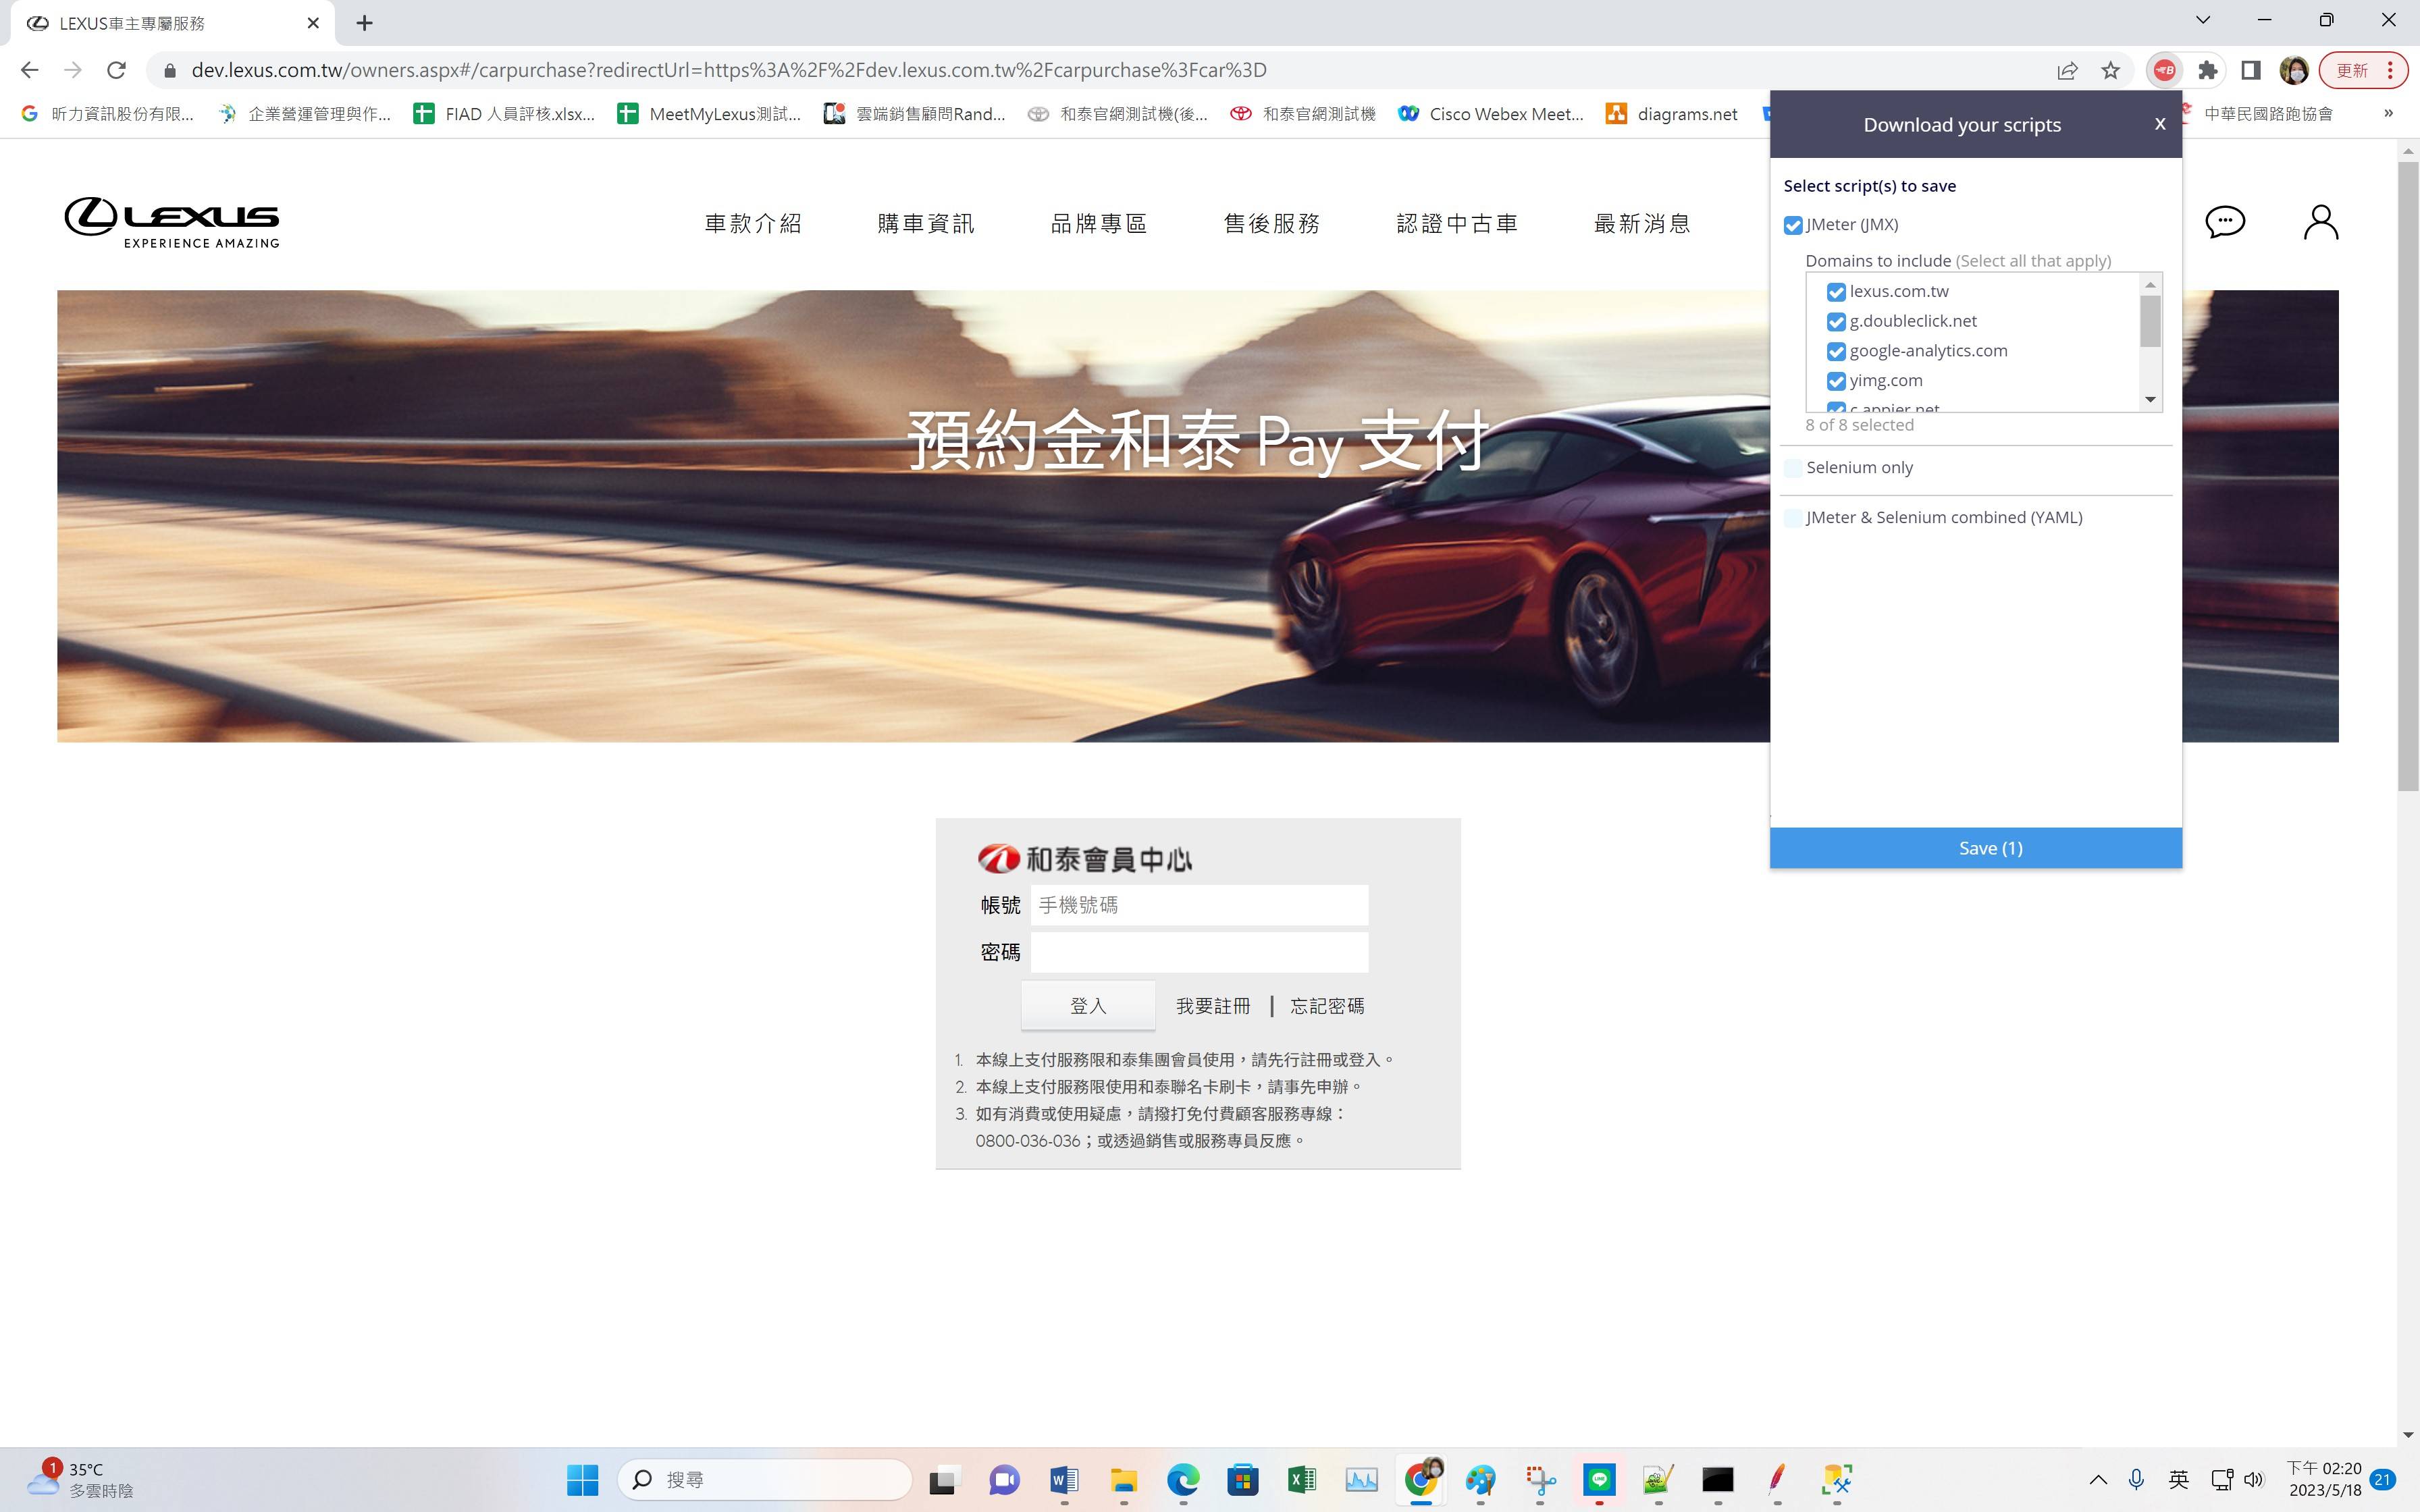The height and width of the screenshot is (1512, 2420).
Task: Click the 帳號 phone number field
Action: [x=1199, y=905]
